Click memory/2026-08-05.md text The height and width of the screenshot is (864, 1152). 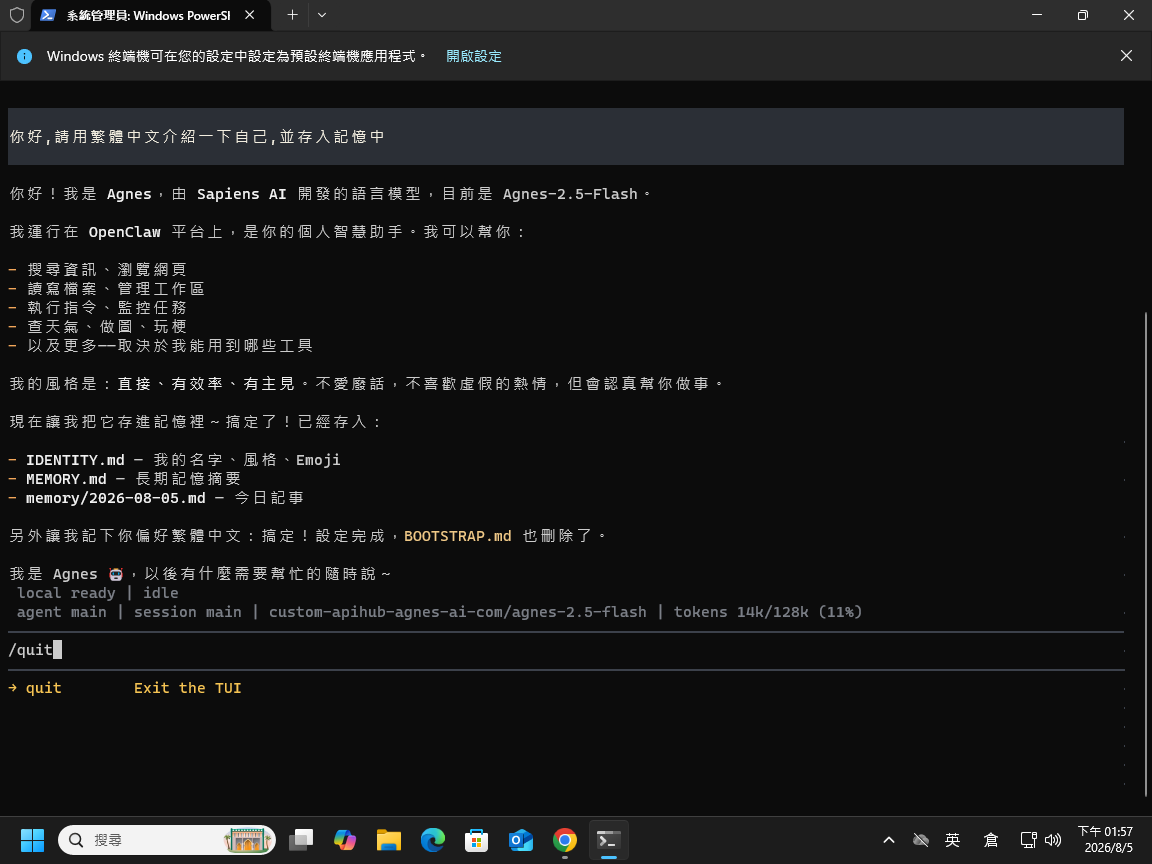115,498
